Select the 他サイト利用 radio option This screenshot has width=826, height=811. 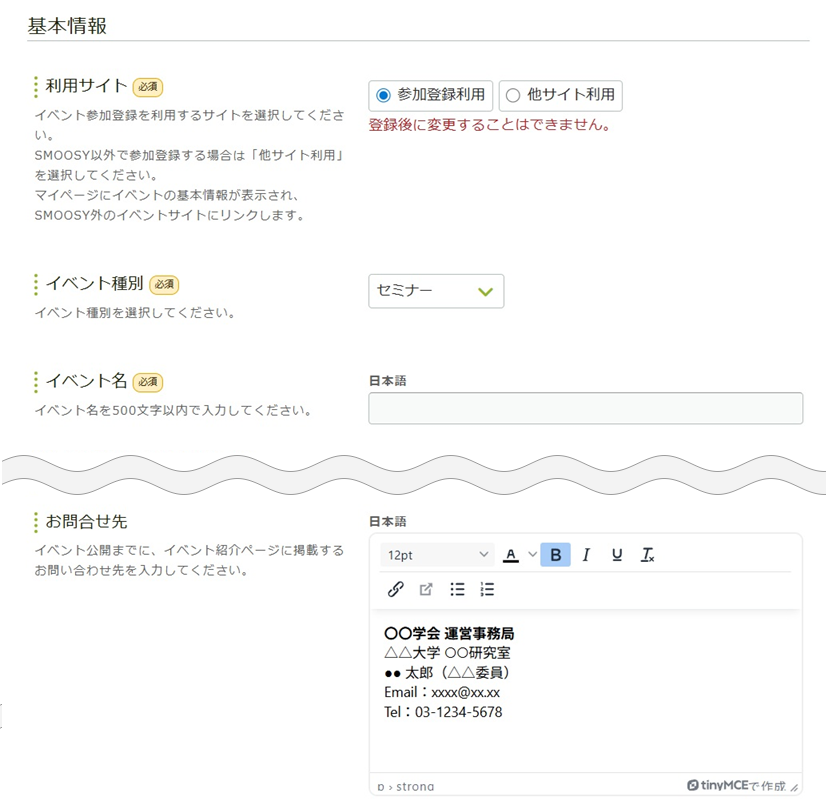pos(513,96)
